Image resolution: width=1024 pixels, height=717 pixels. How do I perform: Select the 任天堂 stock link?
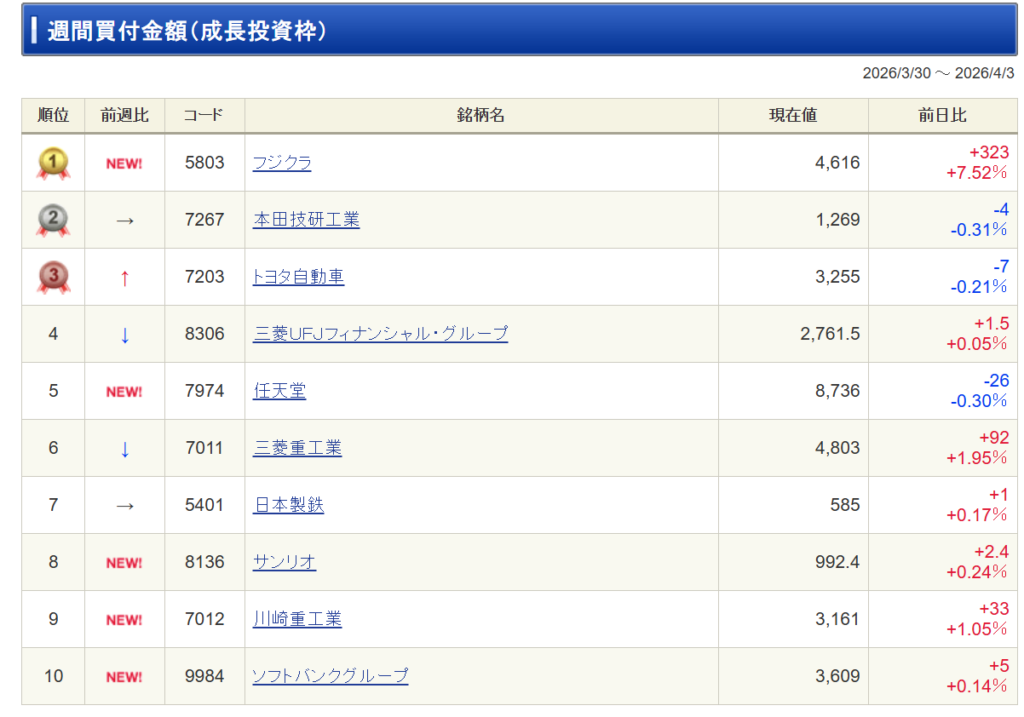click(279, 391)
